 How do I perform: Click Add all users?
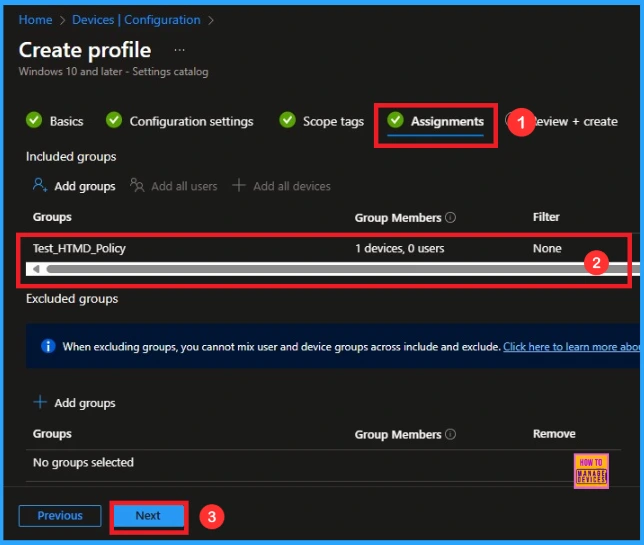pos(184,186)
